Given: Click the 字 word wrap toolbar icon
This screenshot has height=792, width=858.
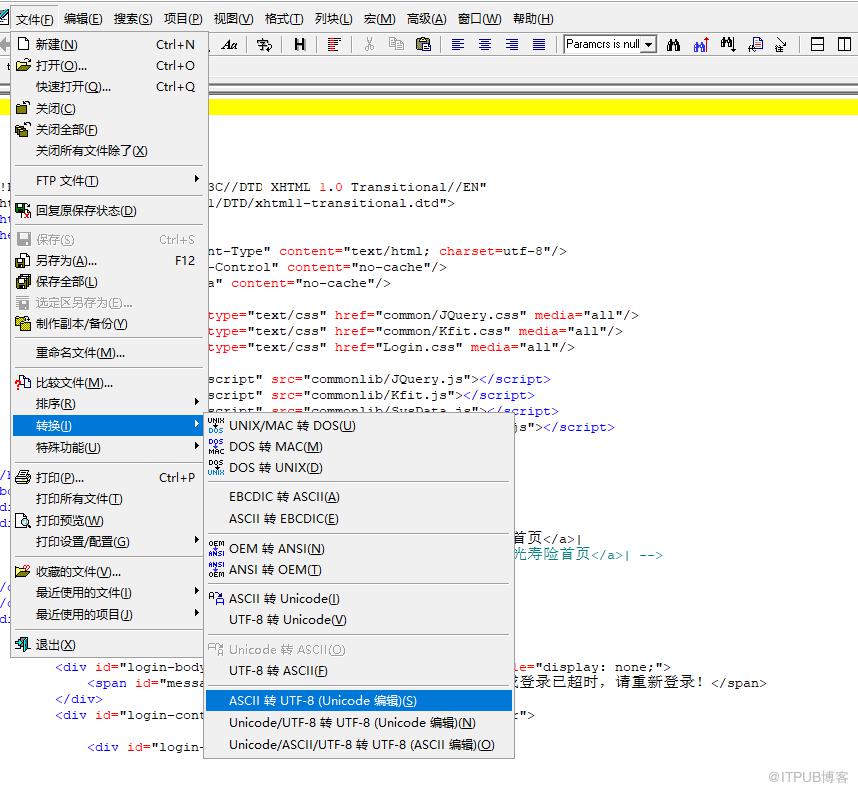Looking at the screenshot, I should 264,44.
